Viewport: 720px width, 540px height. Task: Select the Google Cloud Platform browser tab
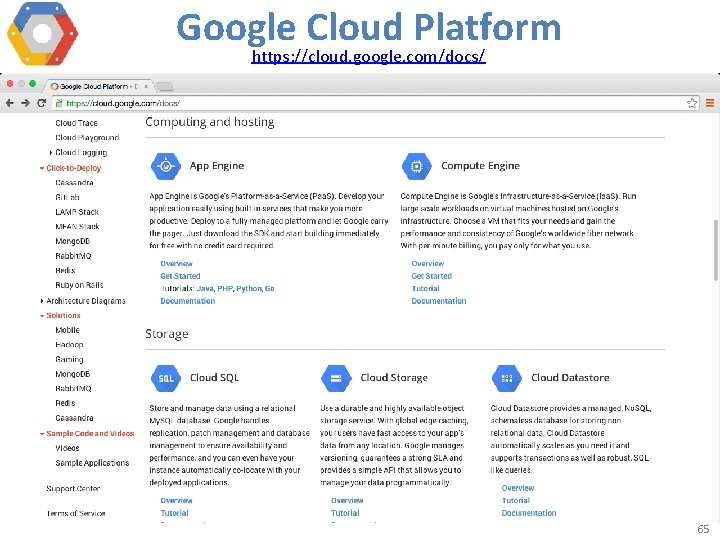click(98, 86)
